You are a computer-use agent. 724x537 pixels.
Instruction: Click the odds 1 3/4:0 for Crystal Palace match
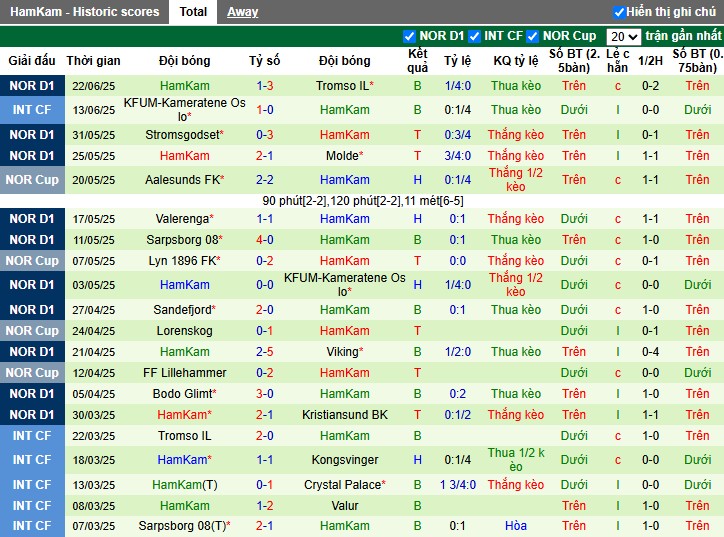coord(458,485)
